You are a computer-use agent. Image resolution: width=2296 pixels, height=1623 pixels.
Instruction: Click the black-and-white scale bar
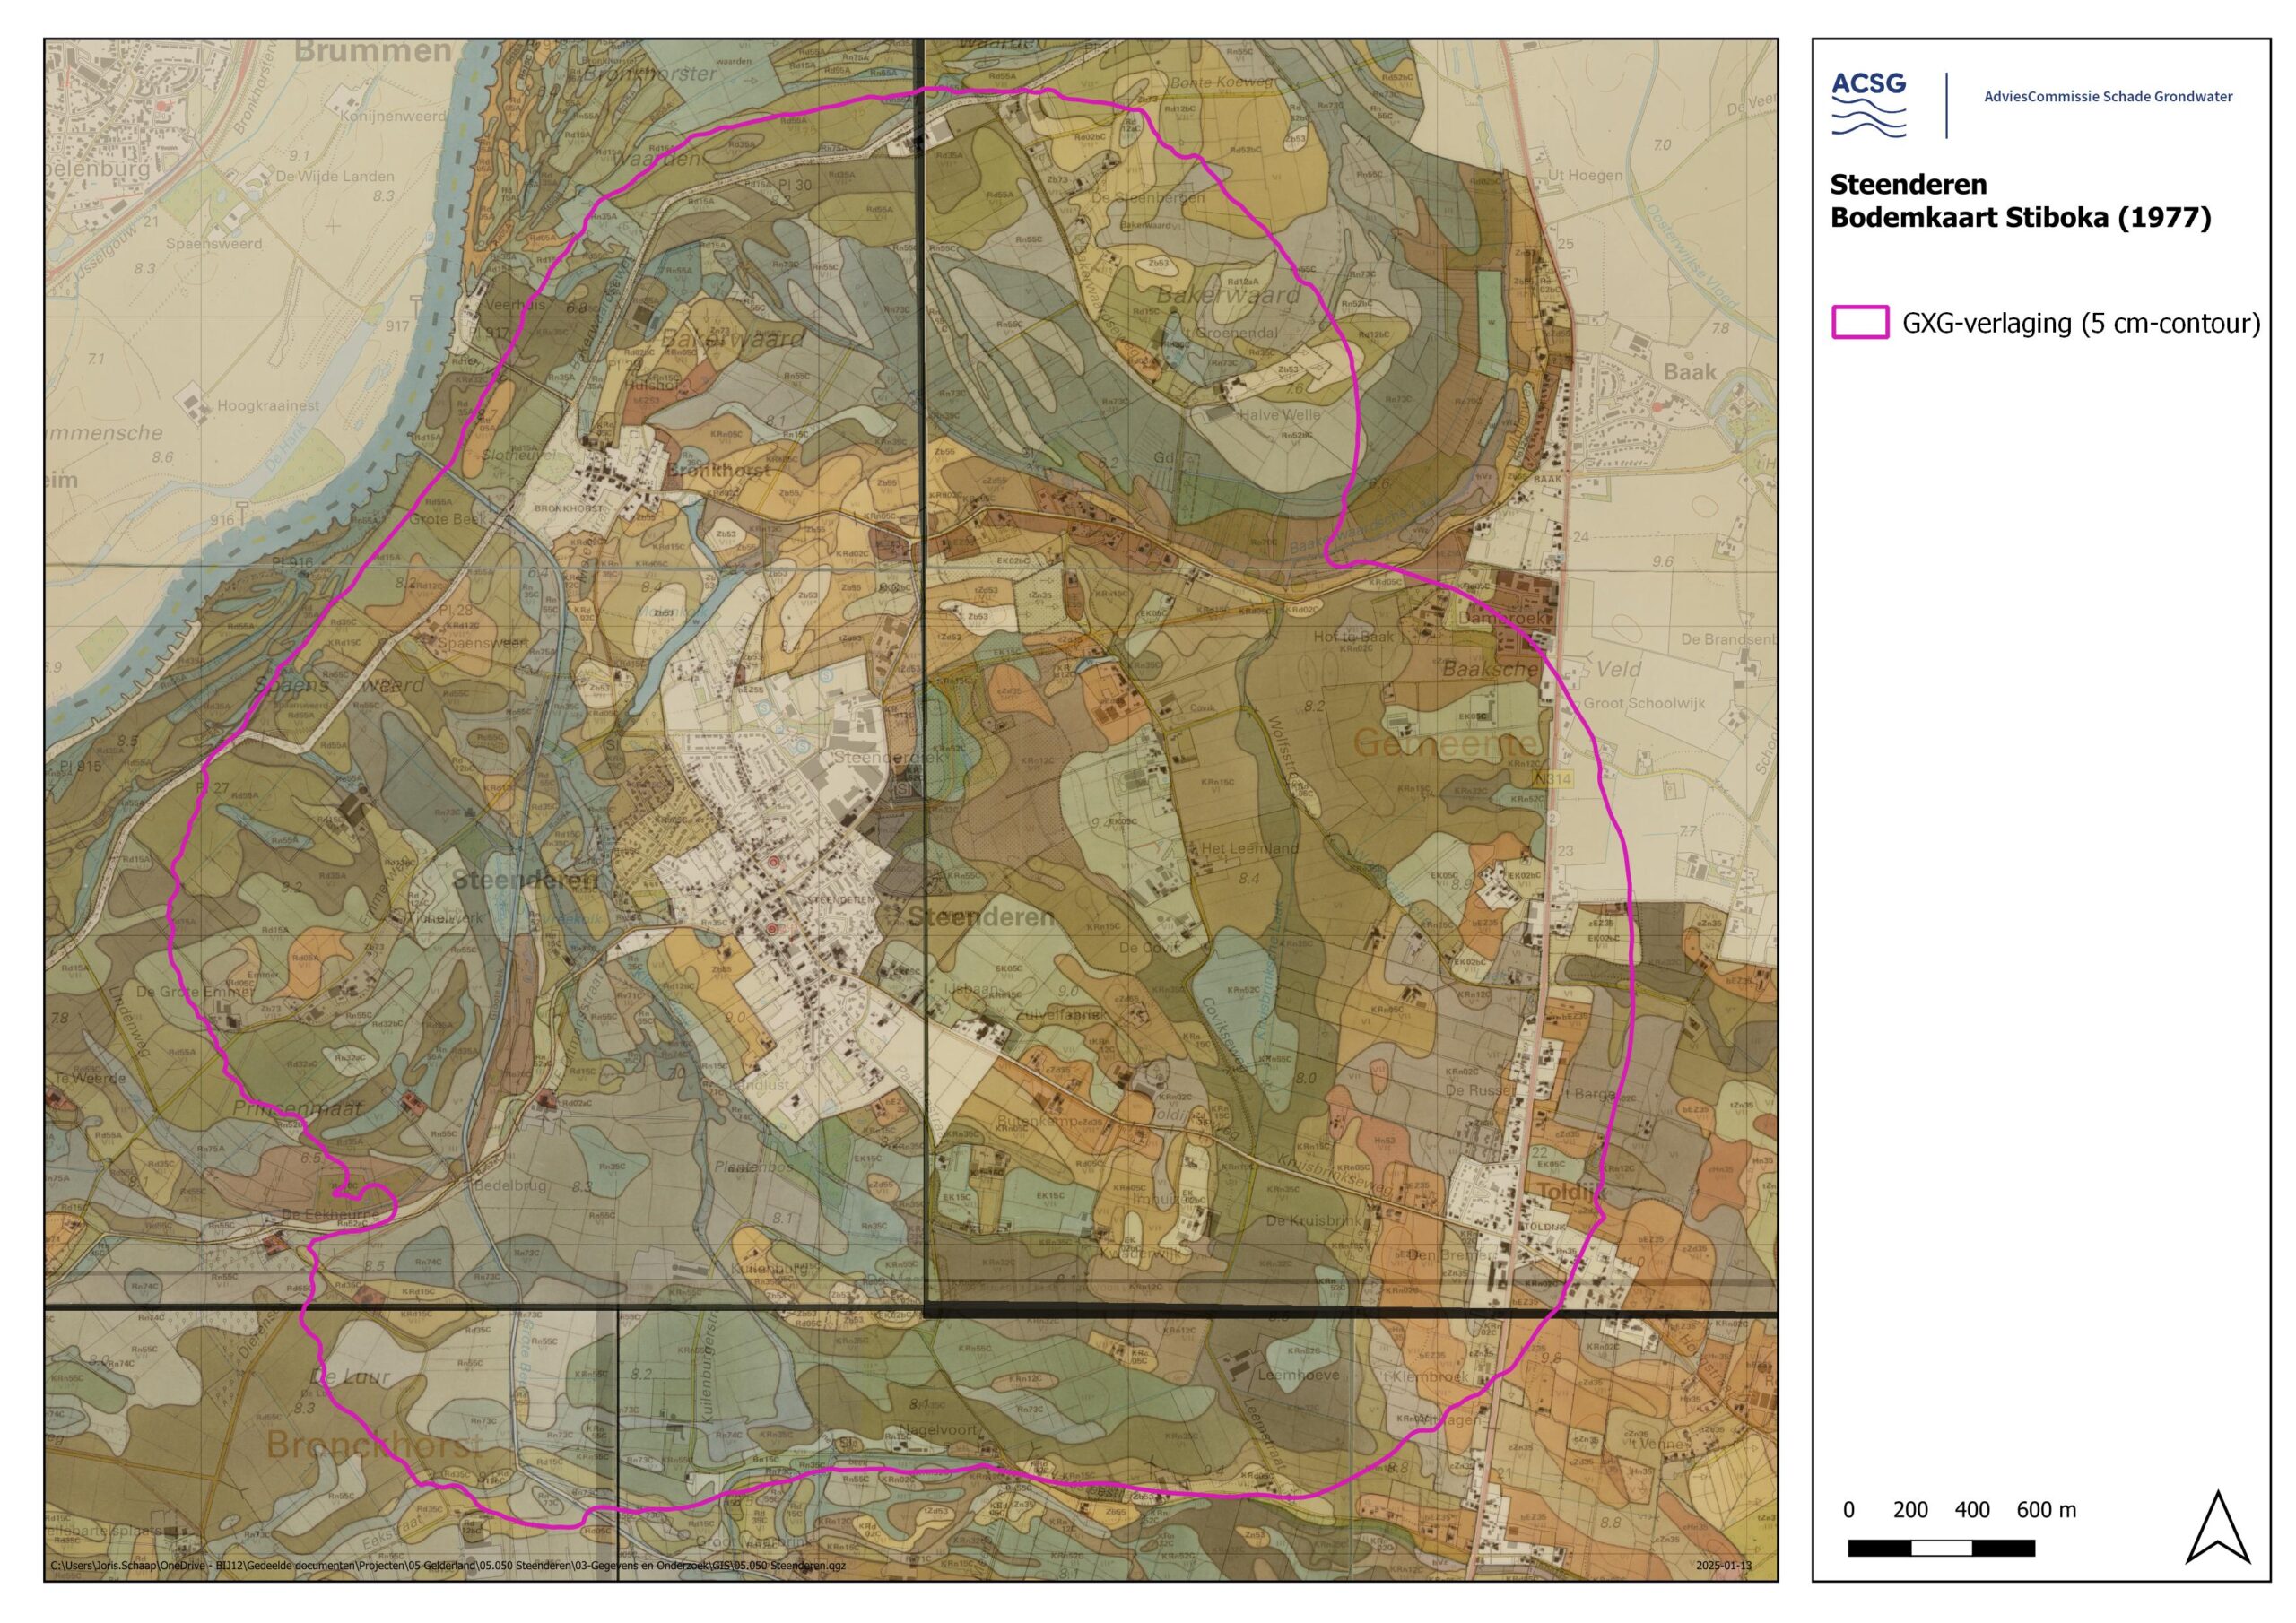pyautogui.click(x=1940, y=1548)
